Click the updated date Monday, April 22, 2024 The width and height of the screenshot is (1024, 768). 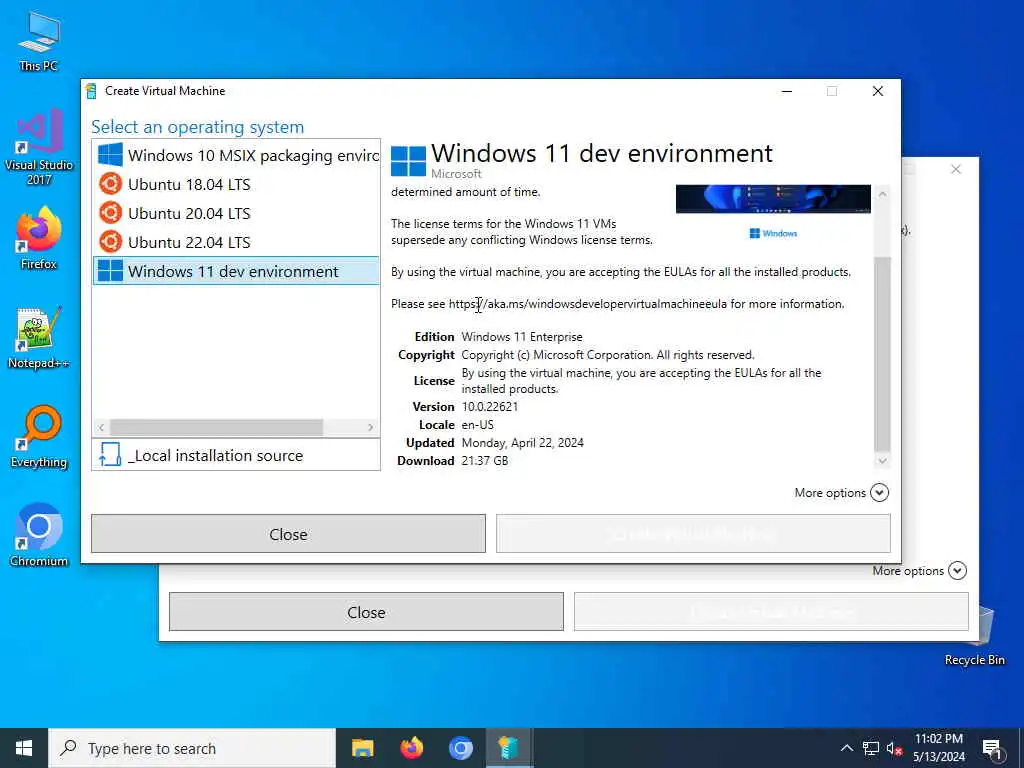522,443
